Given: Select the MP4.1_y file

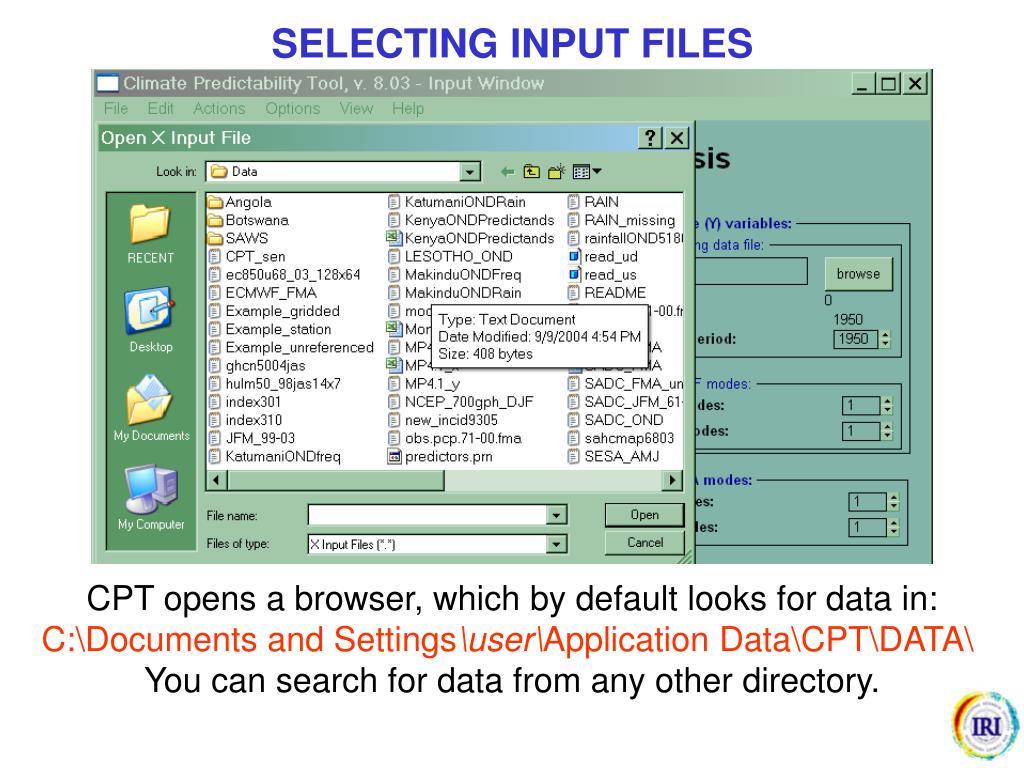Looking at the screenshot, I should pyautogui.click(x=424, y=384).
